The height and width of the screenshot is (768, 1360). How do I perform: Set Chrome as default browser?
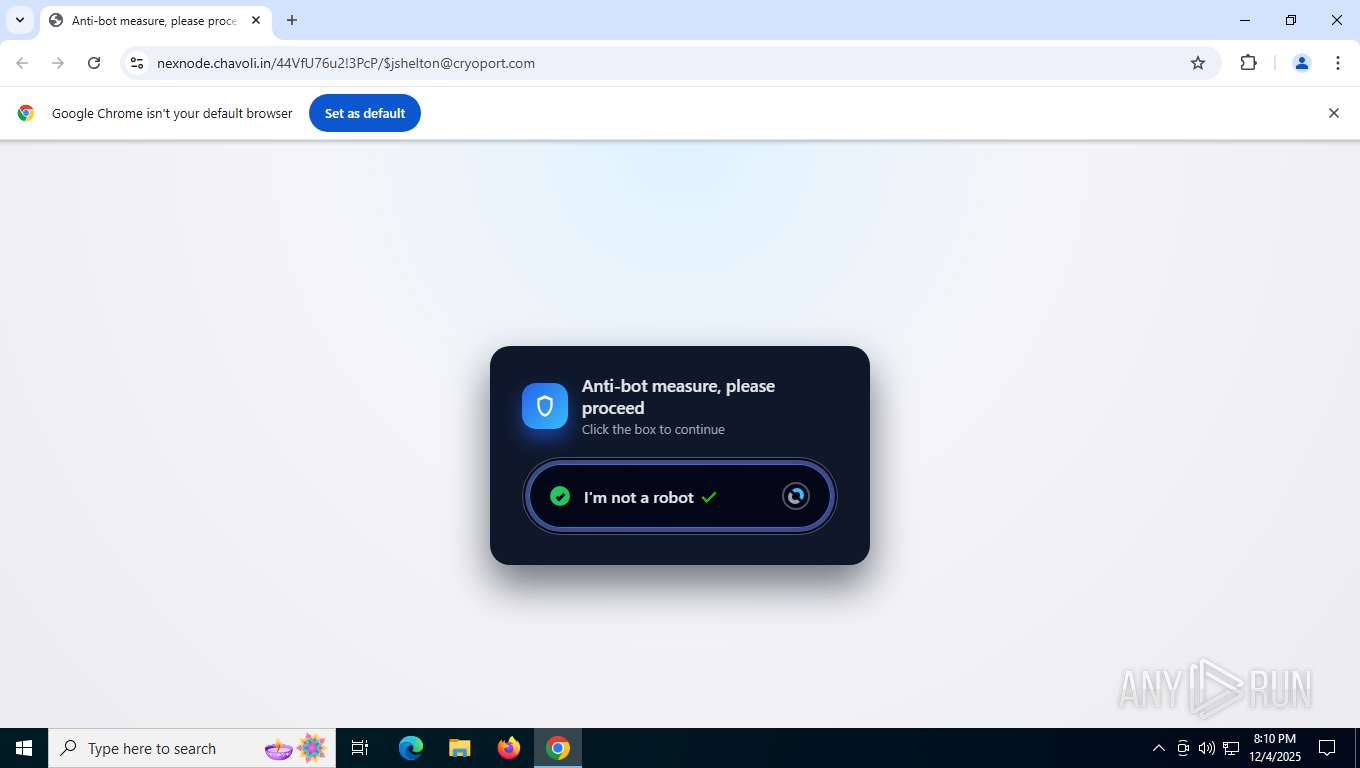[x=365, y=113]
